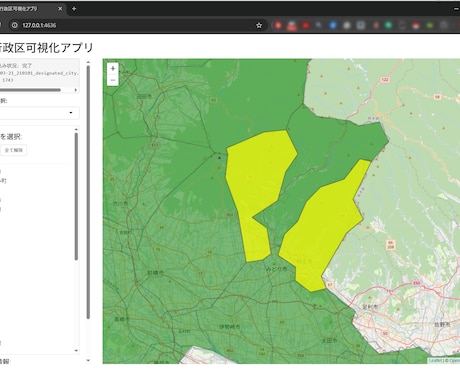Click the up arrow of the sidebar scrollbar
The image size is (460, 380).
point(88,62)
